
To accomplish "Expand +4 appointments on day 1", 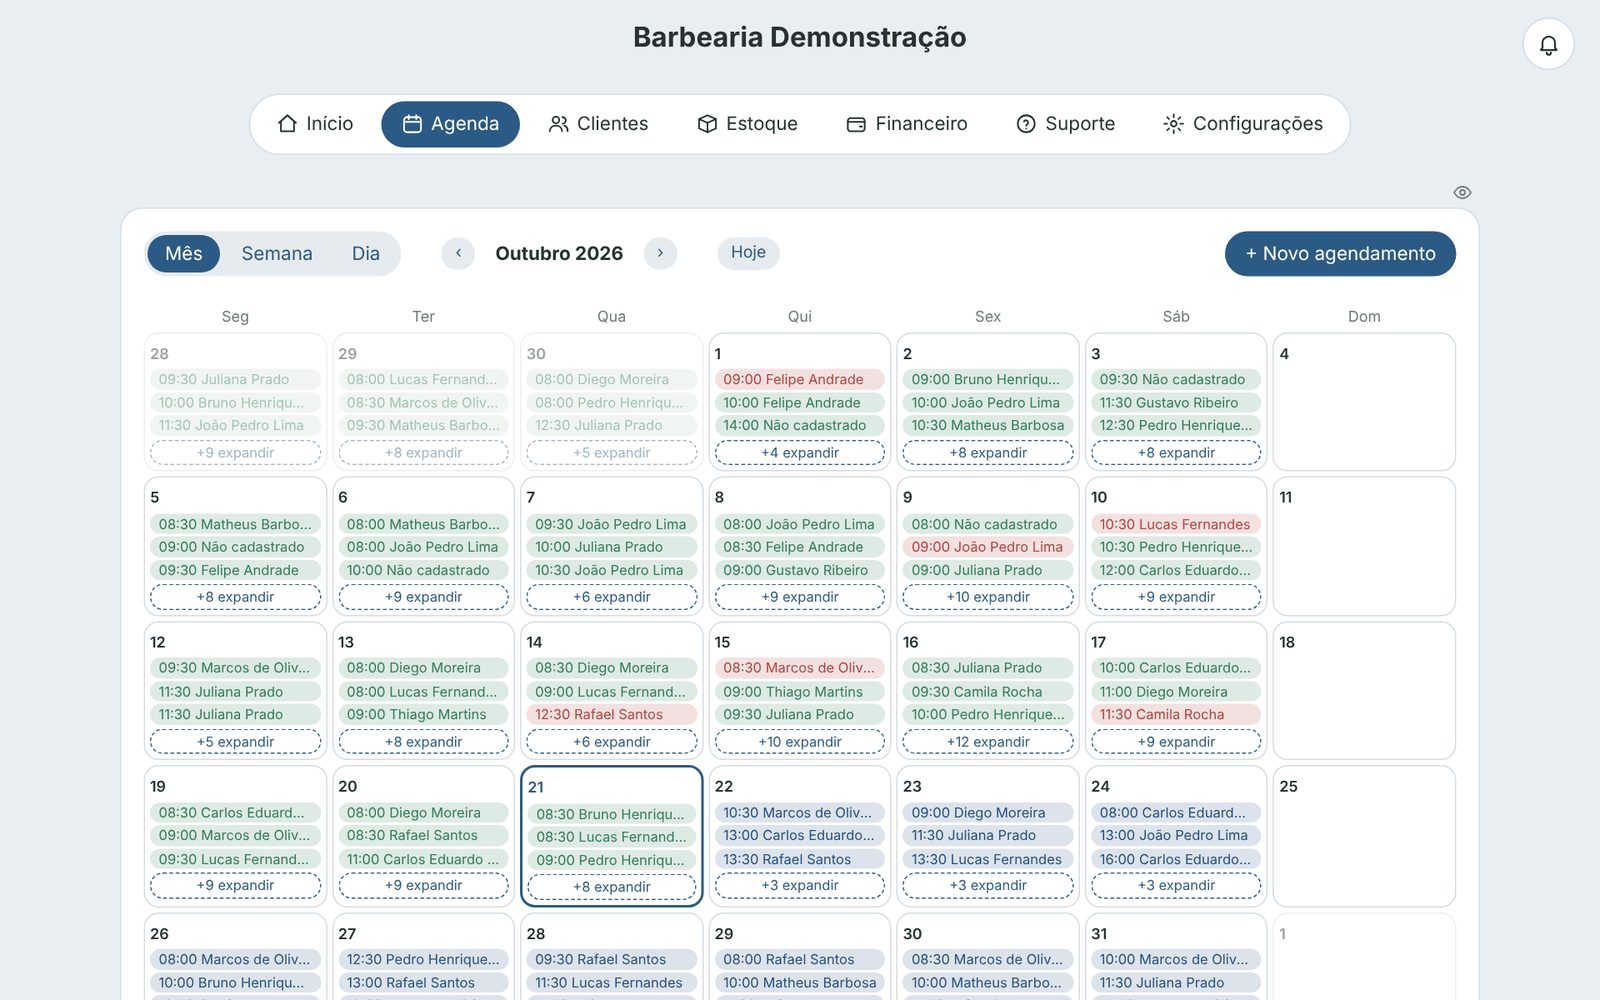I will [800, 453].
